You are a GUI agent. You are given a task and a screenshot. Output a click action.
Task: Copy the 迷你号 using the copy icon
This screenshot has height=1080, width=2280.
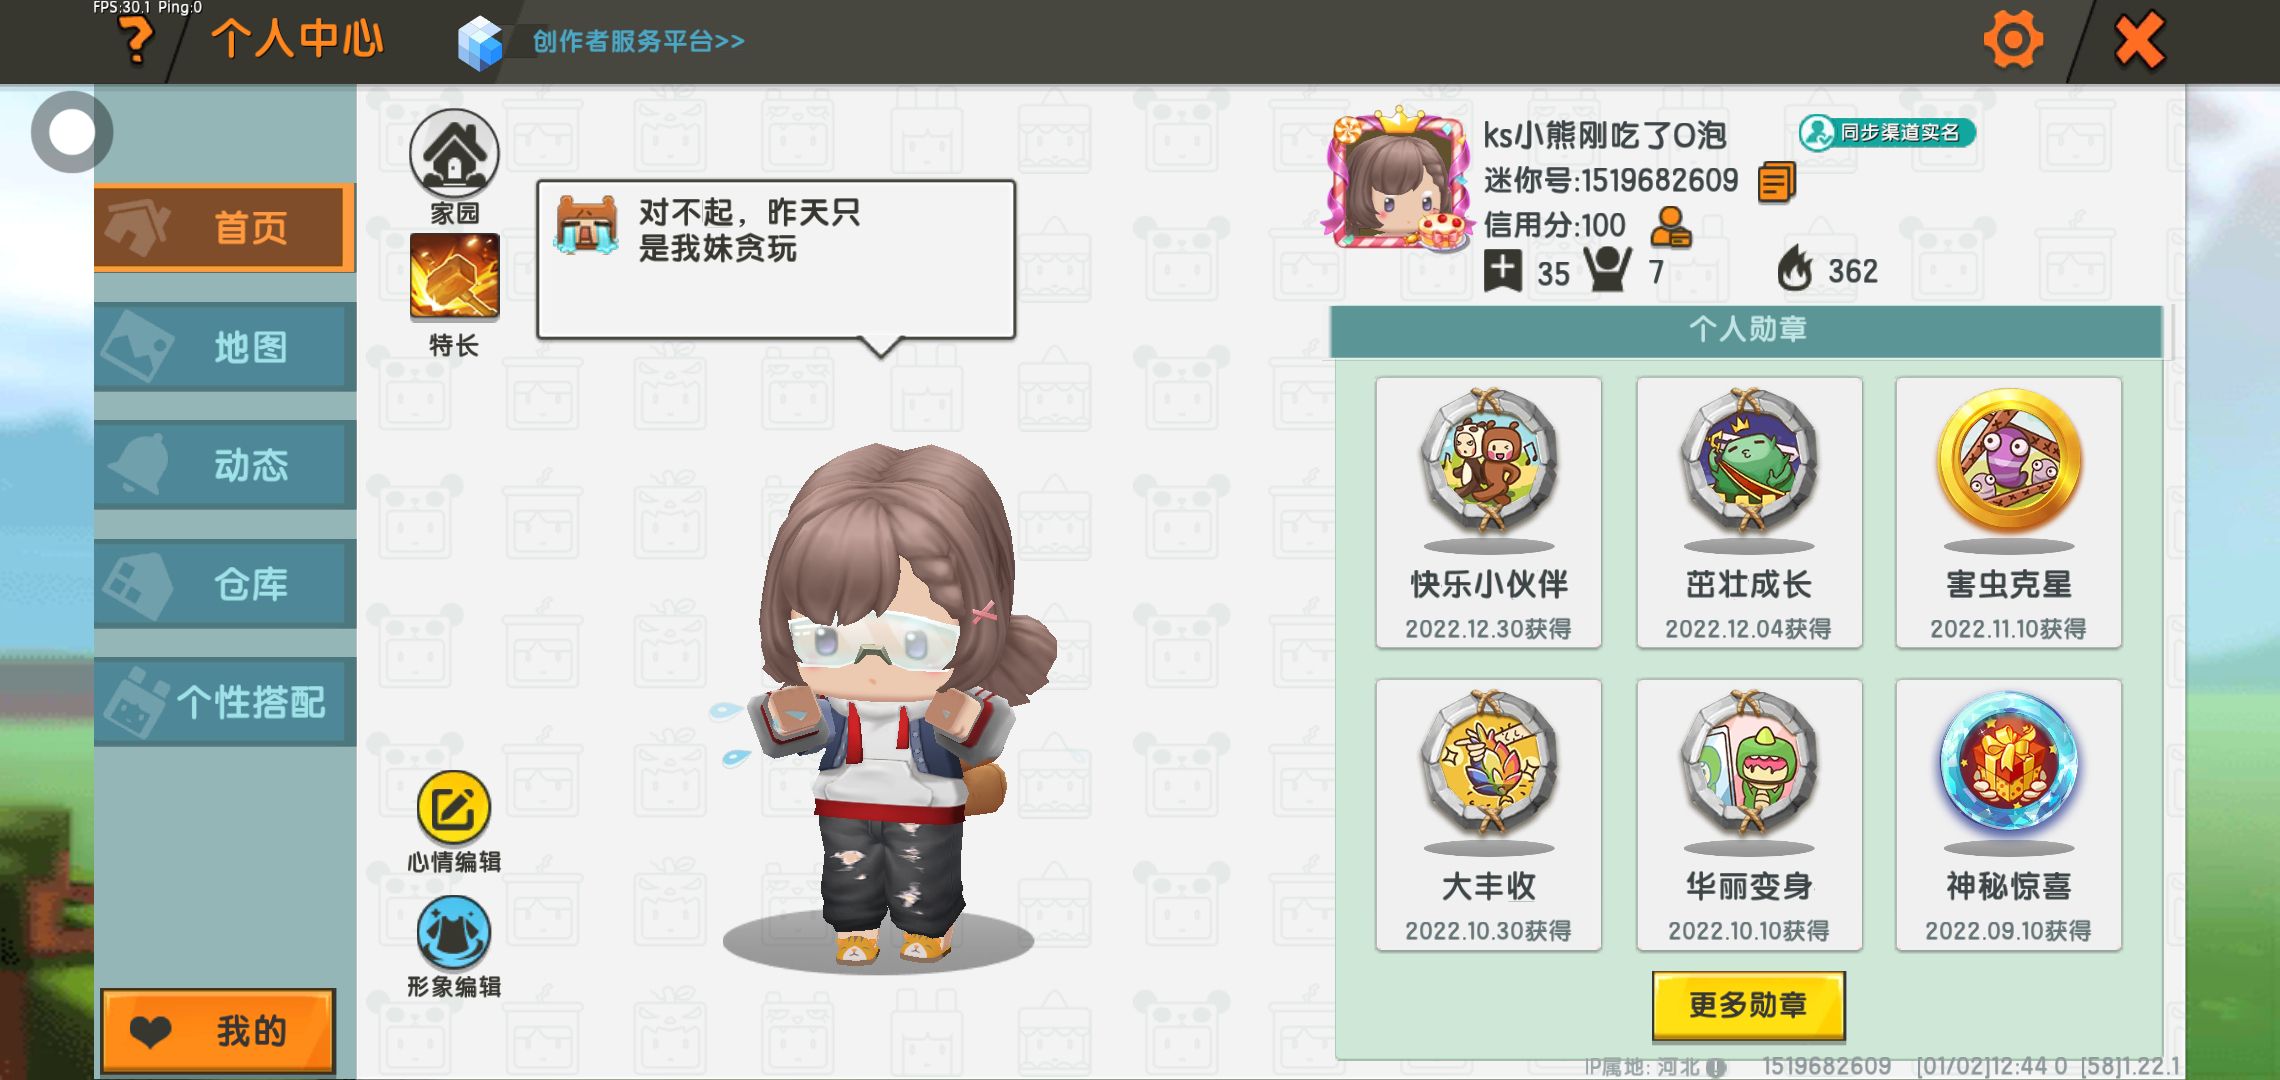tap(1777, 182)
